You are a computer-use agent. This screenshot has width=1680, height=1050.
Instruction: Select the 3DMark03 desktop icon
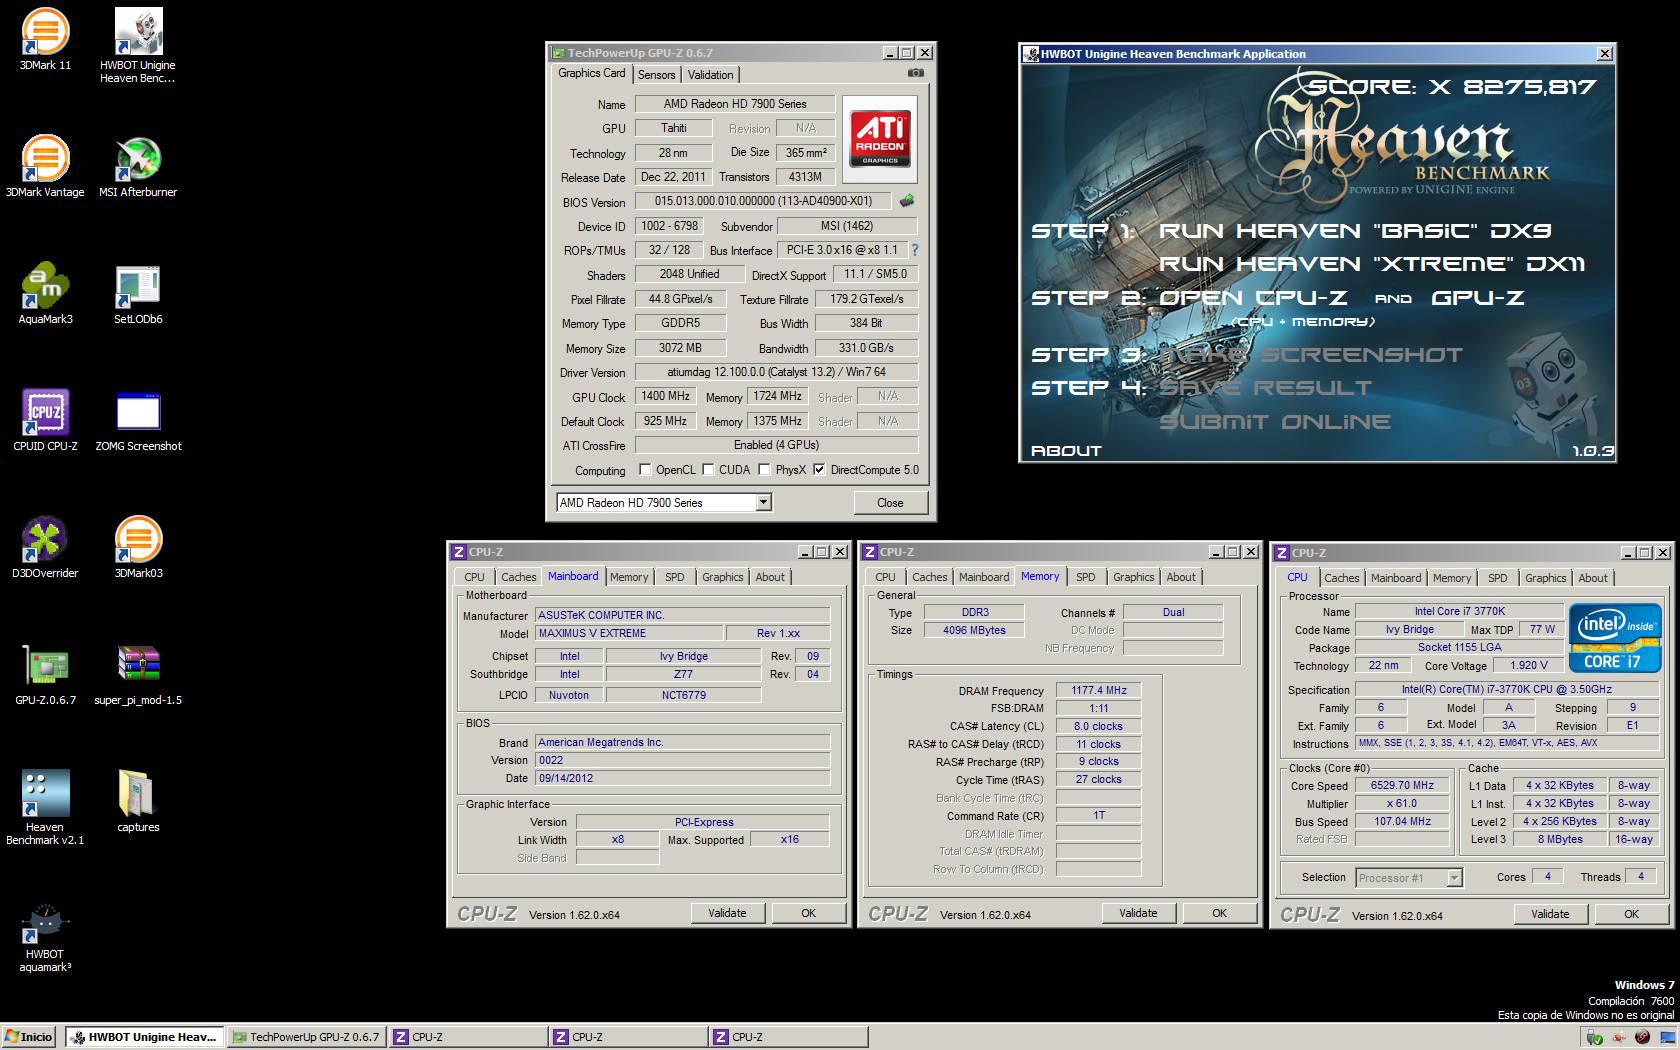138,548
